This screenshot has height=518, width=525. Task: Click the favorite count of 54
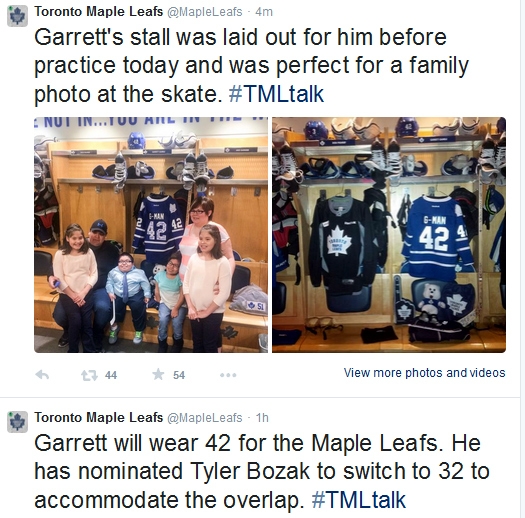pos(179,375)
